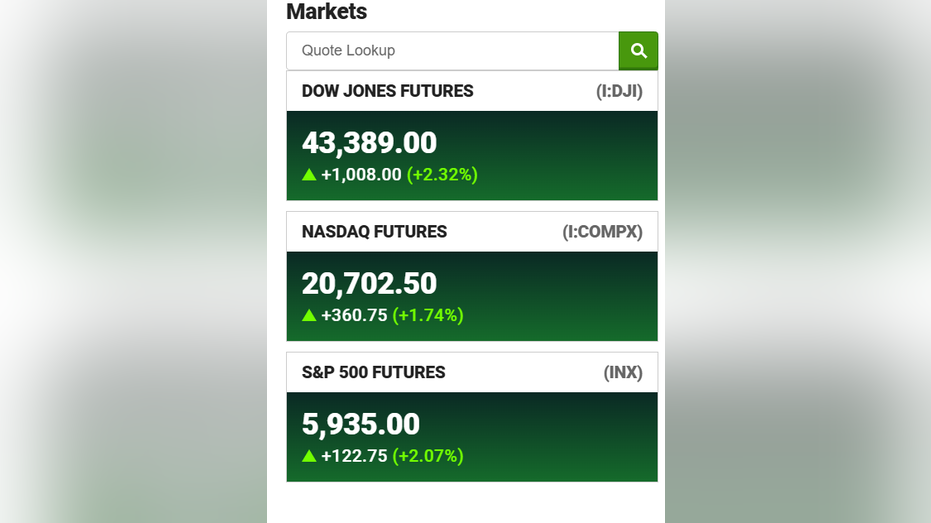Image resolution: width=931 pixels, height=523 pixels.
Task: Click the +1,008.00 point change value
Action: click(x=361, y=175)
